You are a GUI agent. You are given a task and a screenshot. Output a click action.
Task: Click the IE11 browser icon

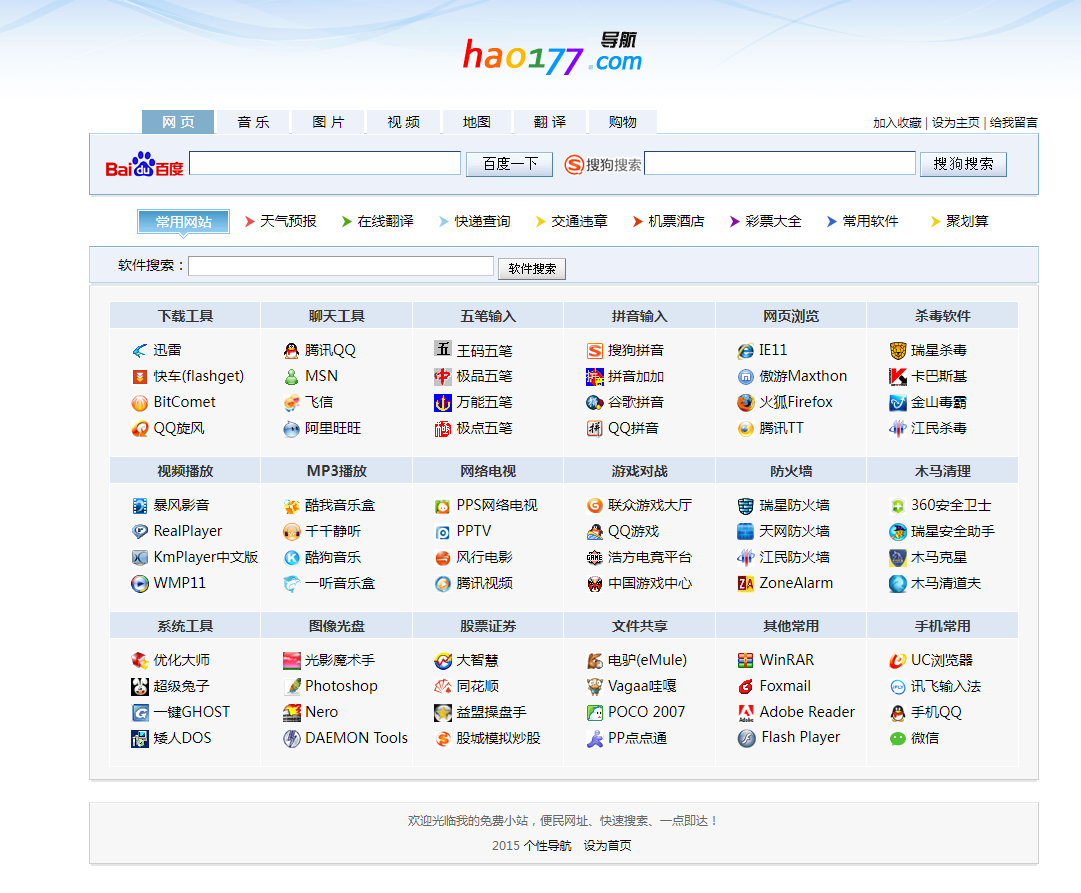[745, 351]
